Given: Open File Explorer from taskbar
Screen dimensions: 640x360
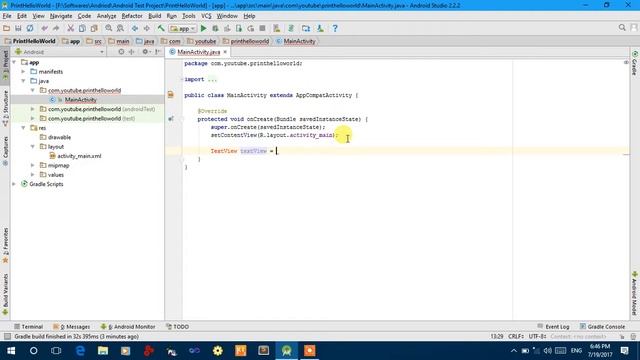Looking at the screenshot, I should click(x=102, y=351).
